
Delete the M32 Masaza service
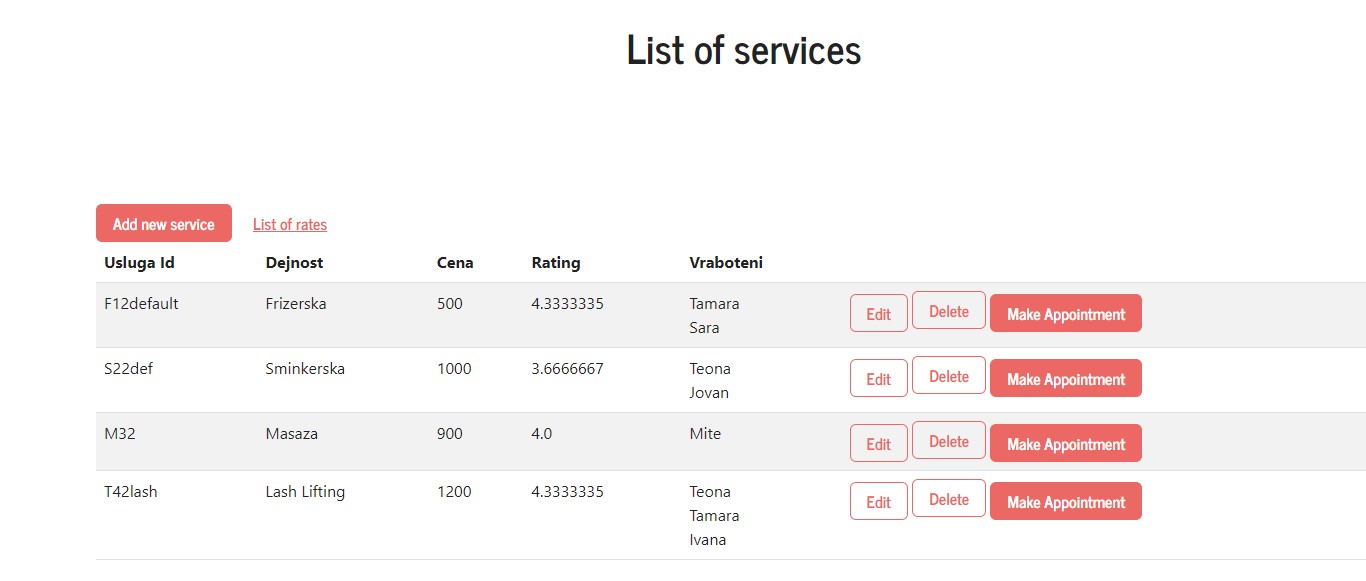pos(948,441)
